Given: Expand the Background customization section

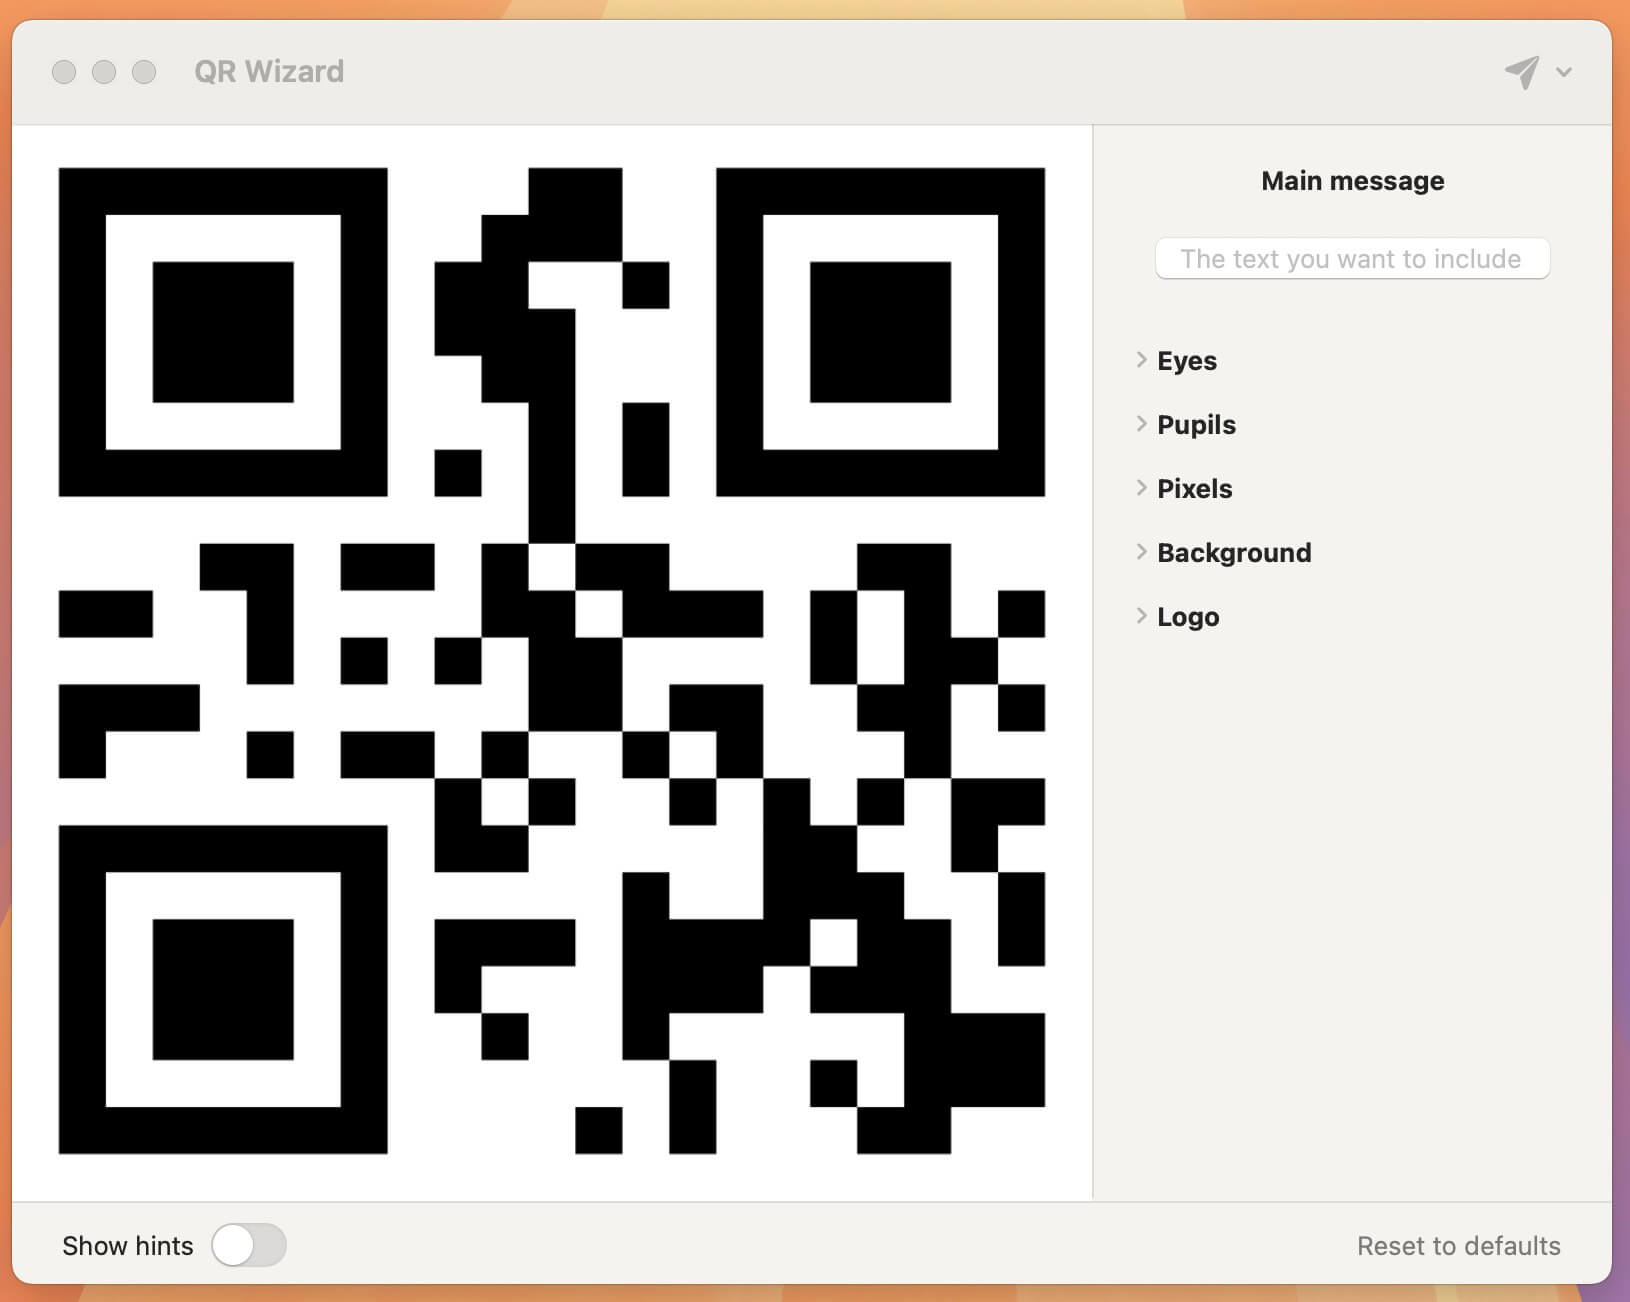Looking at the screenshot, I should (1234, 552).
